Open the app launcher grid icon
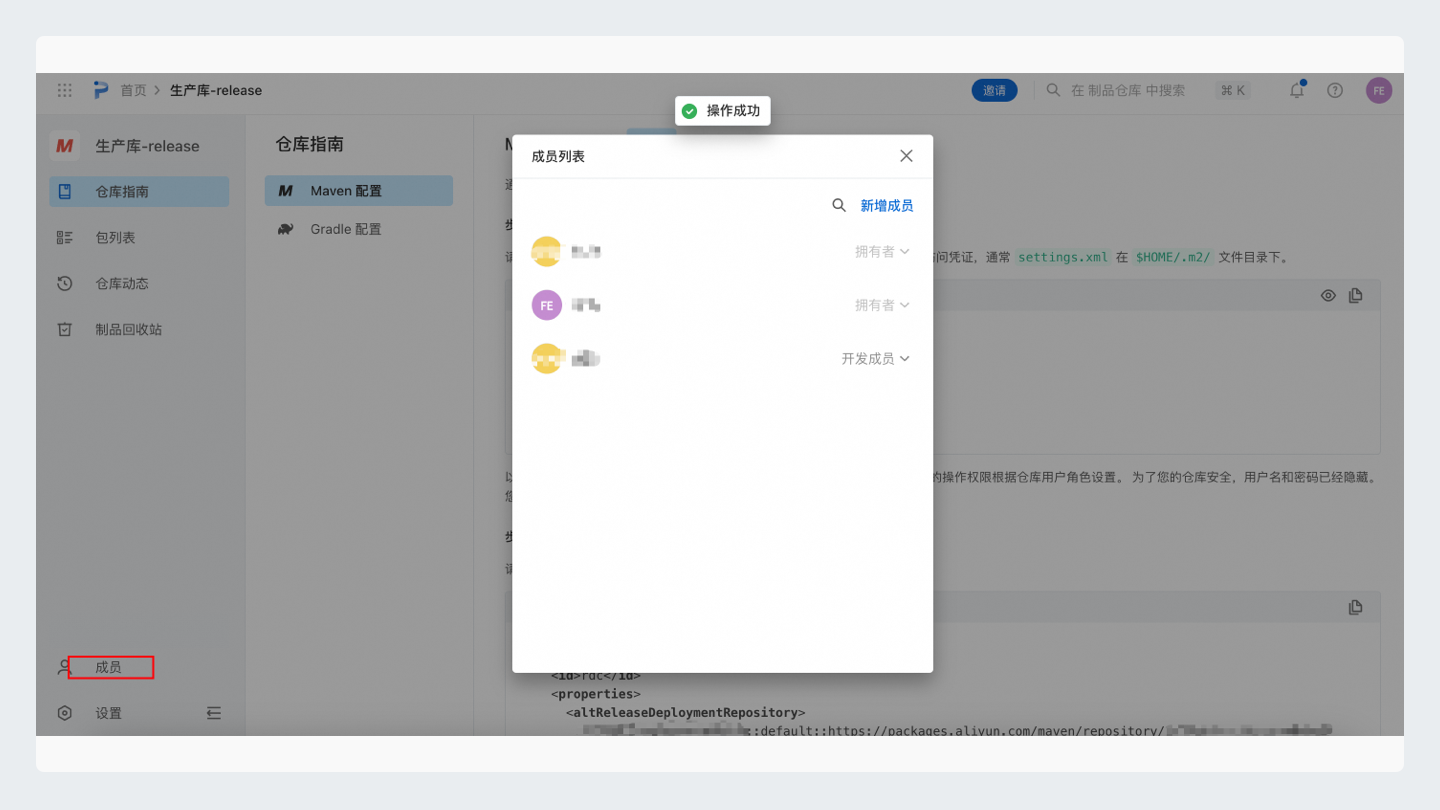Image resolution: width=1440 pixels, height=810 pixels. tap(65, 90)
